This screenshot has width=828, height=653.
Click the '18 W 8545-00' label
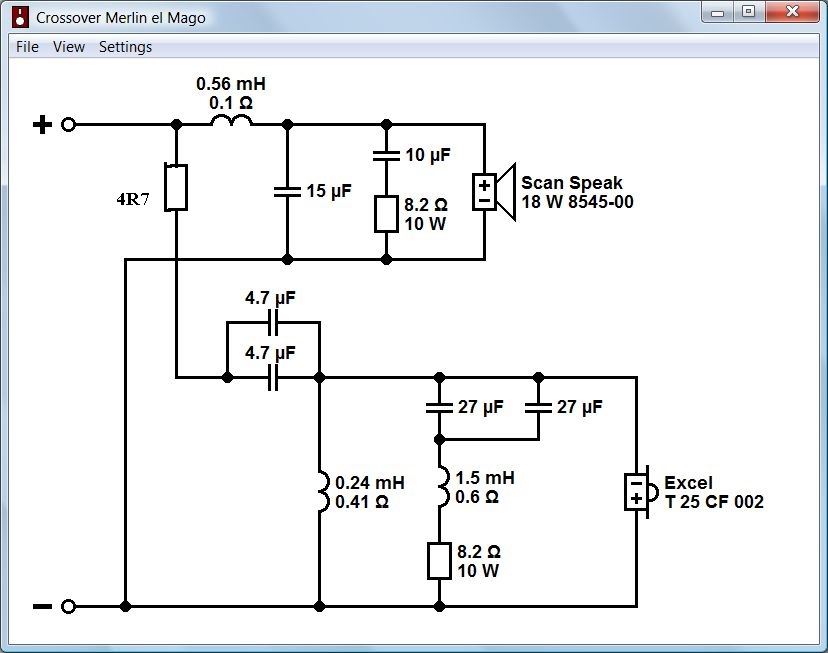click(x=577, y=202)
